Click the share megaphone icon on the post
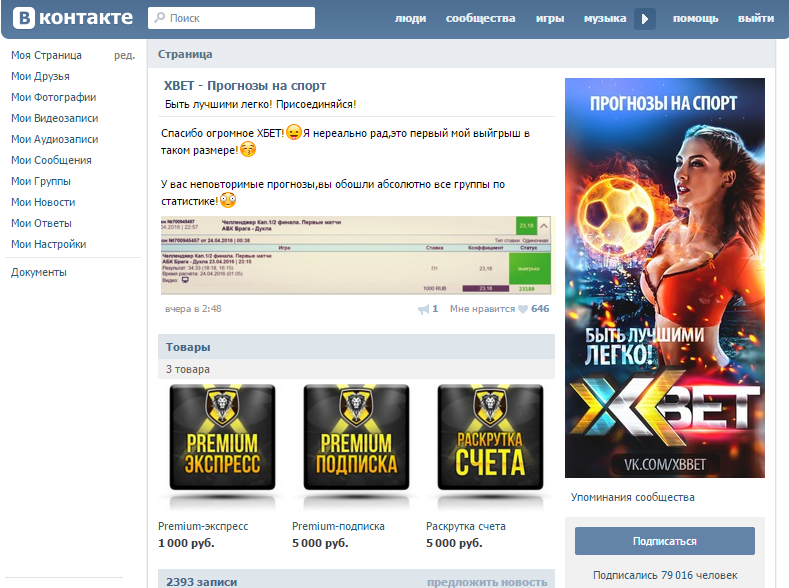This screenshot has height=588, width=789. tap(424, 309)
